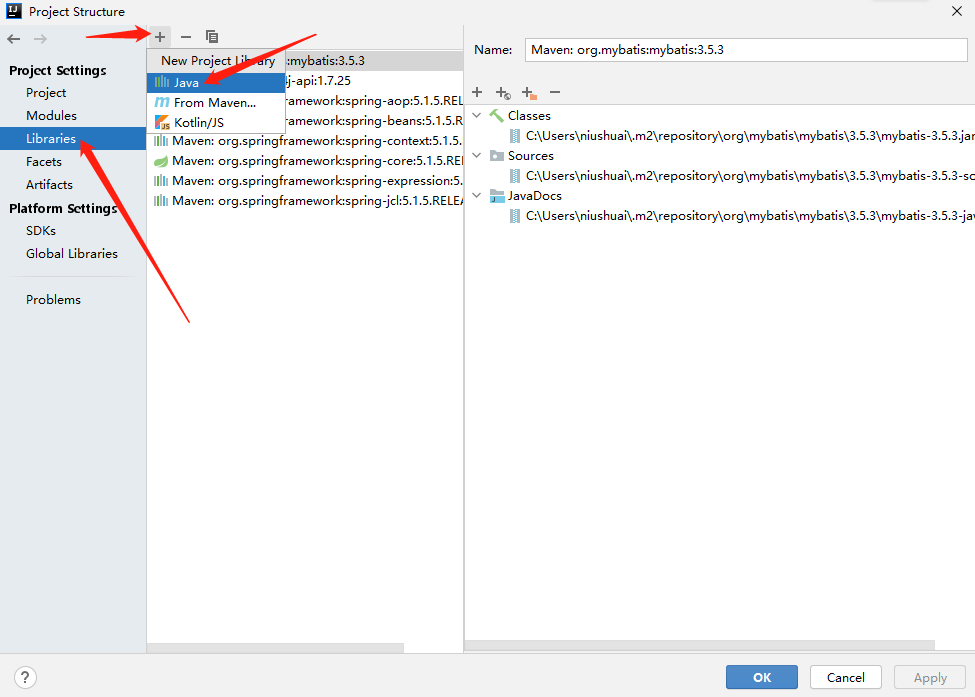The image size is (975, 697).
Task: Select the spring-core:5.1.5 library row
Action: [305, 161]
